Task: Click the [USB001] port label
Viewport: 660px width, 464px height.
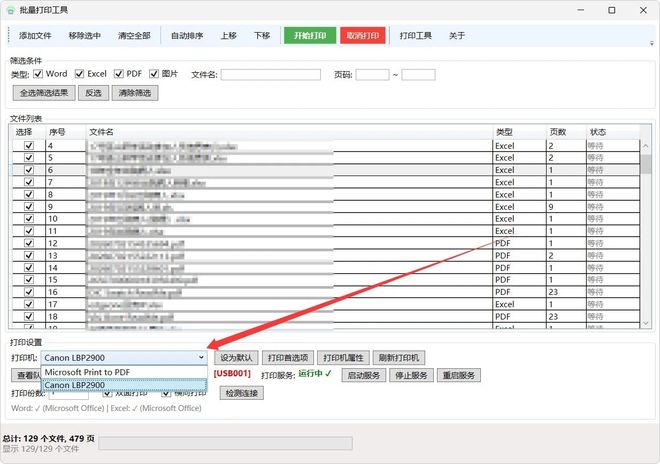Action: point(232,374)
